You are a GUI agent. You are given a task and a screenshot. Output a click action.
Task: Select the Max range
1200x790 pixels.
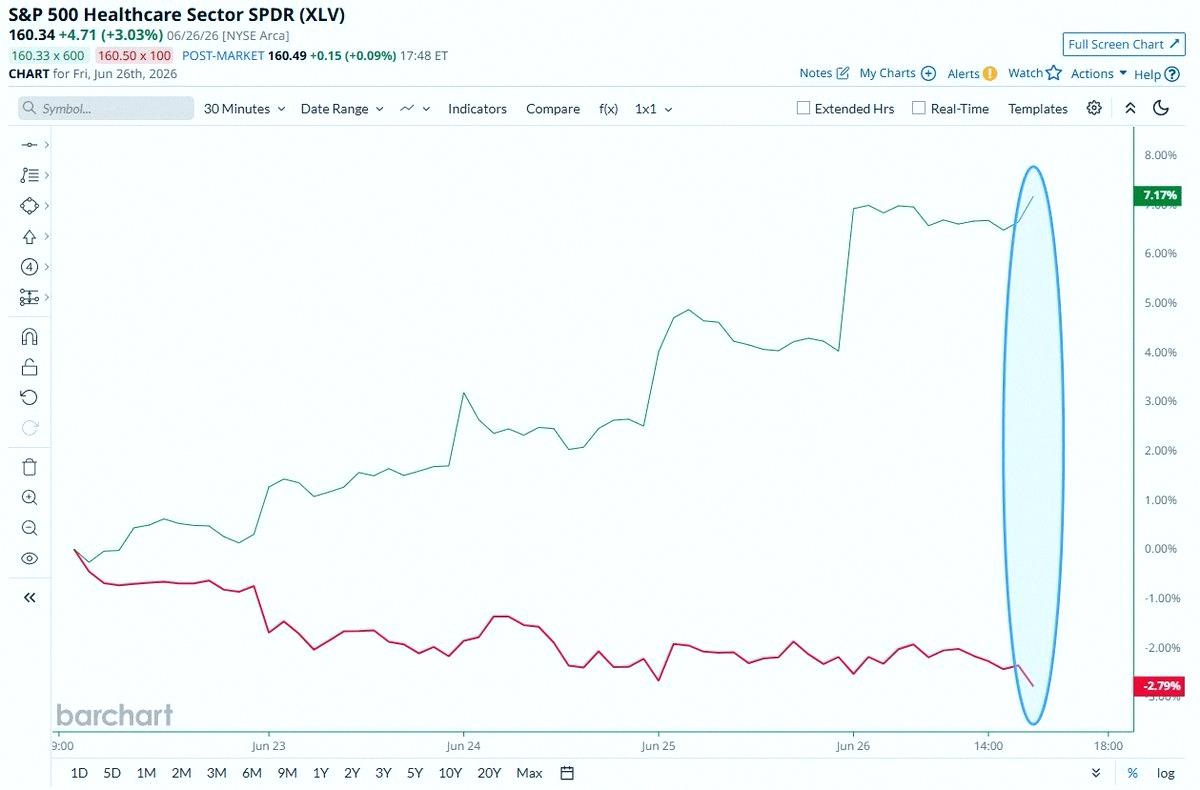point(529,773)
